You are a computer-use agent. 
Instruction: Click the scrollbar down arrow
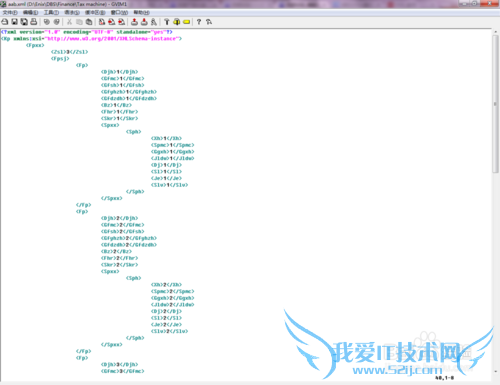pyautogui.click(x=495, y=371)
